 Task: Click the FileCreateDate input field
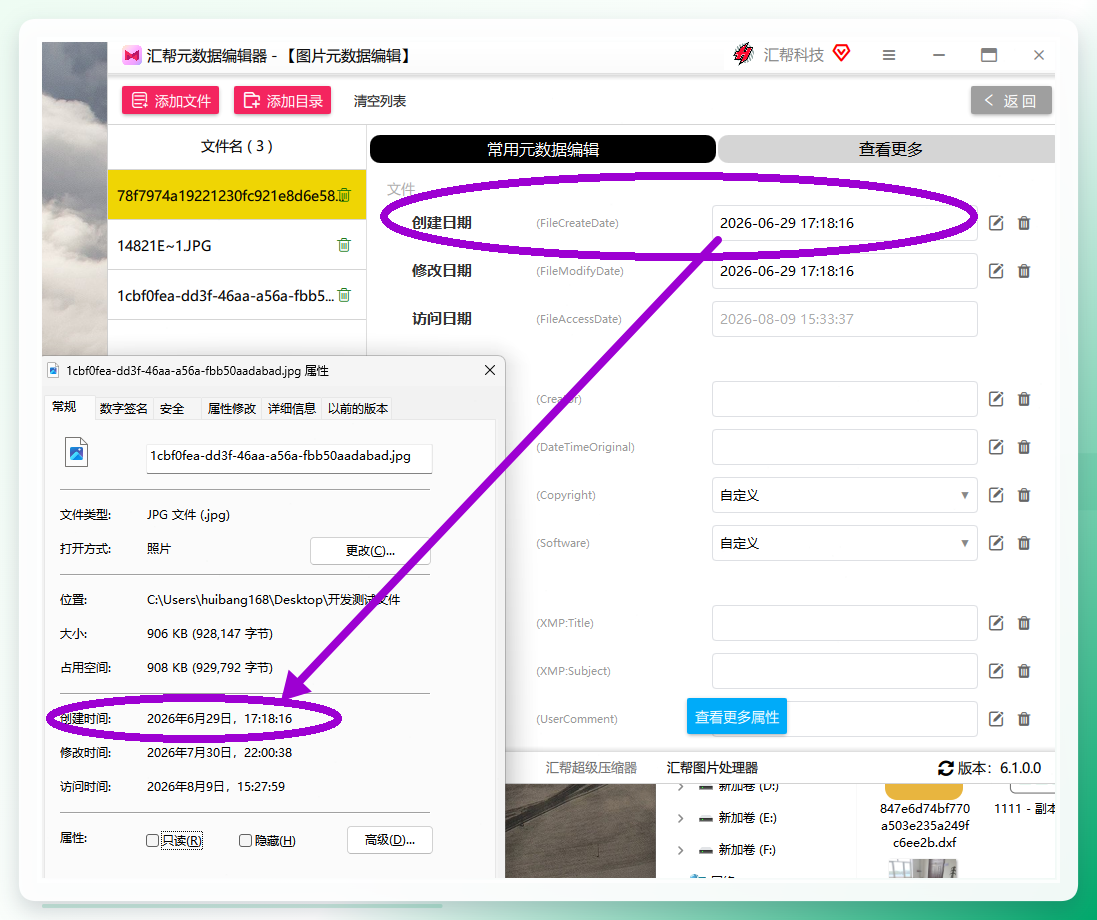point(844,223)
